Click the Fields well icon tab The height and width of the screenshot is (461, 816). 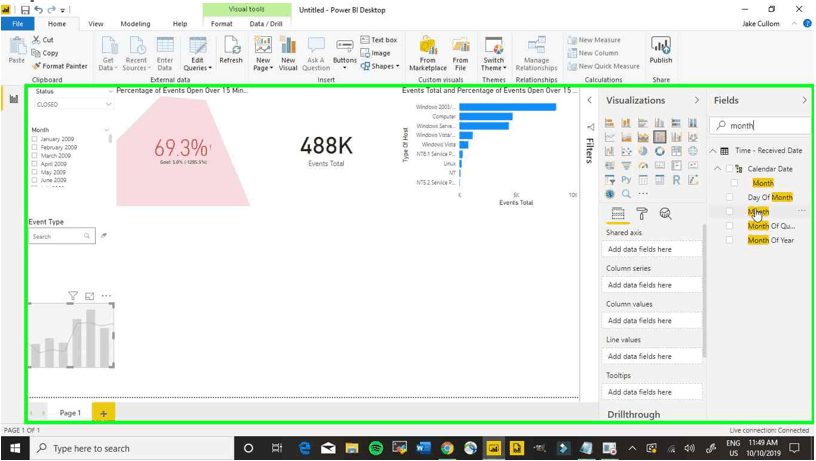pos(618,213)
